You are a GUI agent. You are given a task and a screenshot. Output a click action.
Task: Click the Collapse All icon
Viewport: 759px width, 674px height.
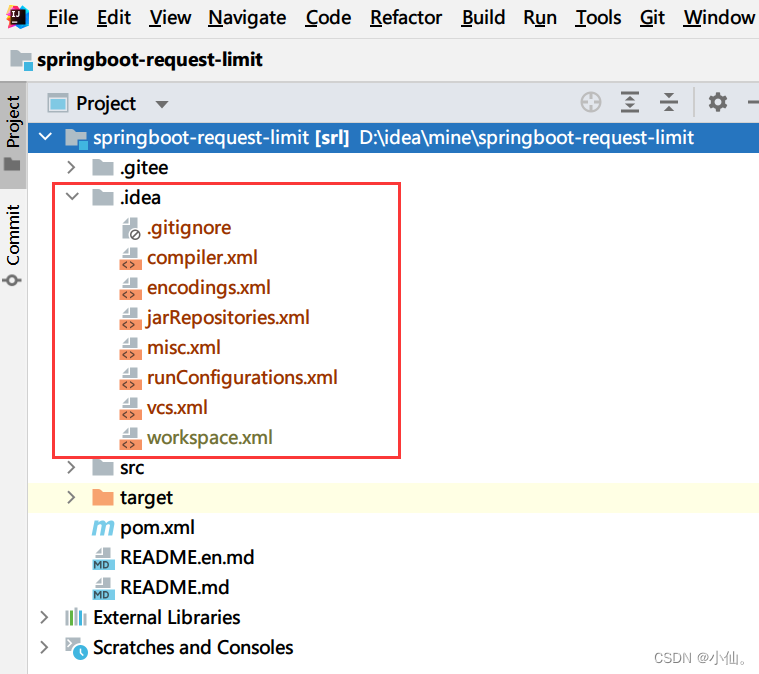tap(668, 102)
